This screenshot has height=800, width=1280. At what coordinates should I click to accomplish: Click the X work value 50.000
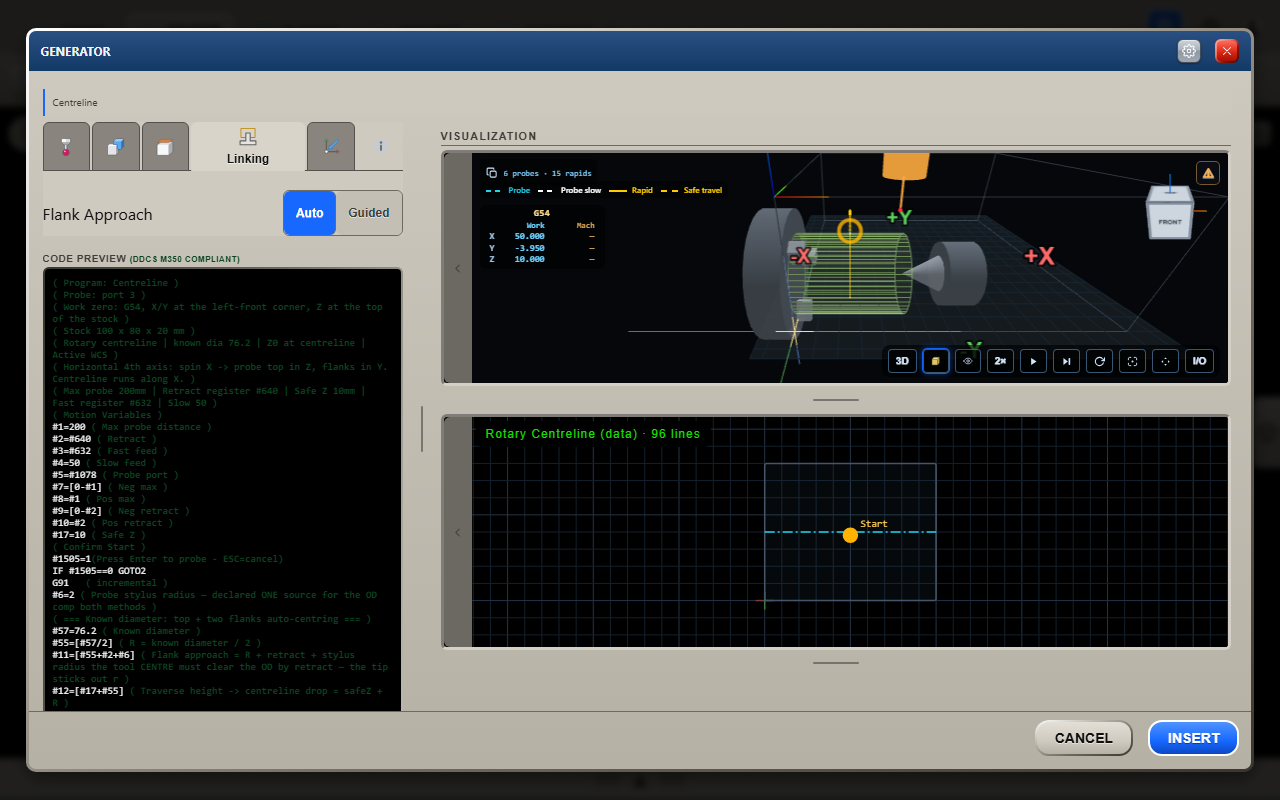pyautogui.click(x=530, y=236)
